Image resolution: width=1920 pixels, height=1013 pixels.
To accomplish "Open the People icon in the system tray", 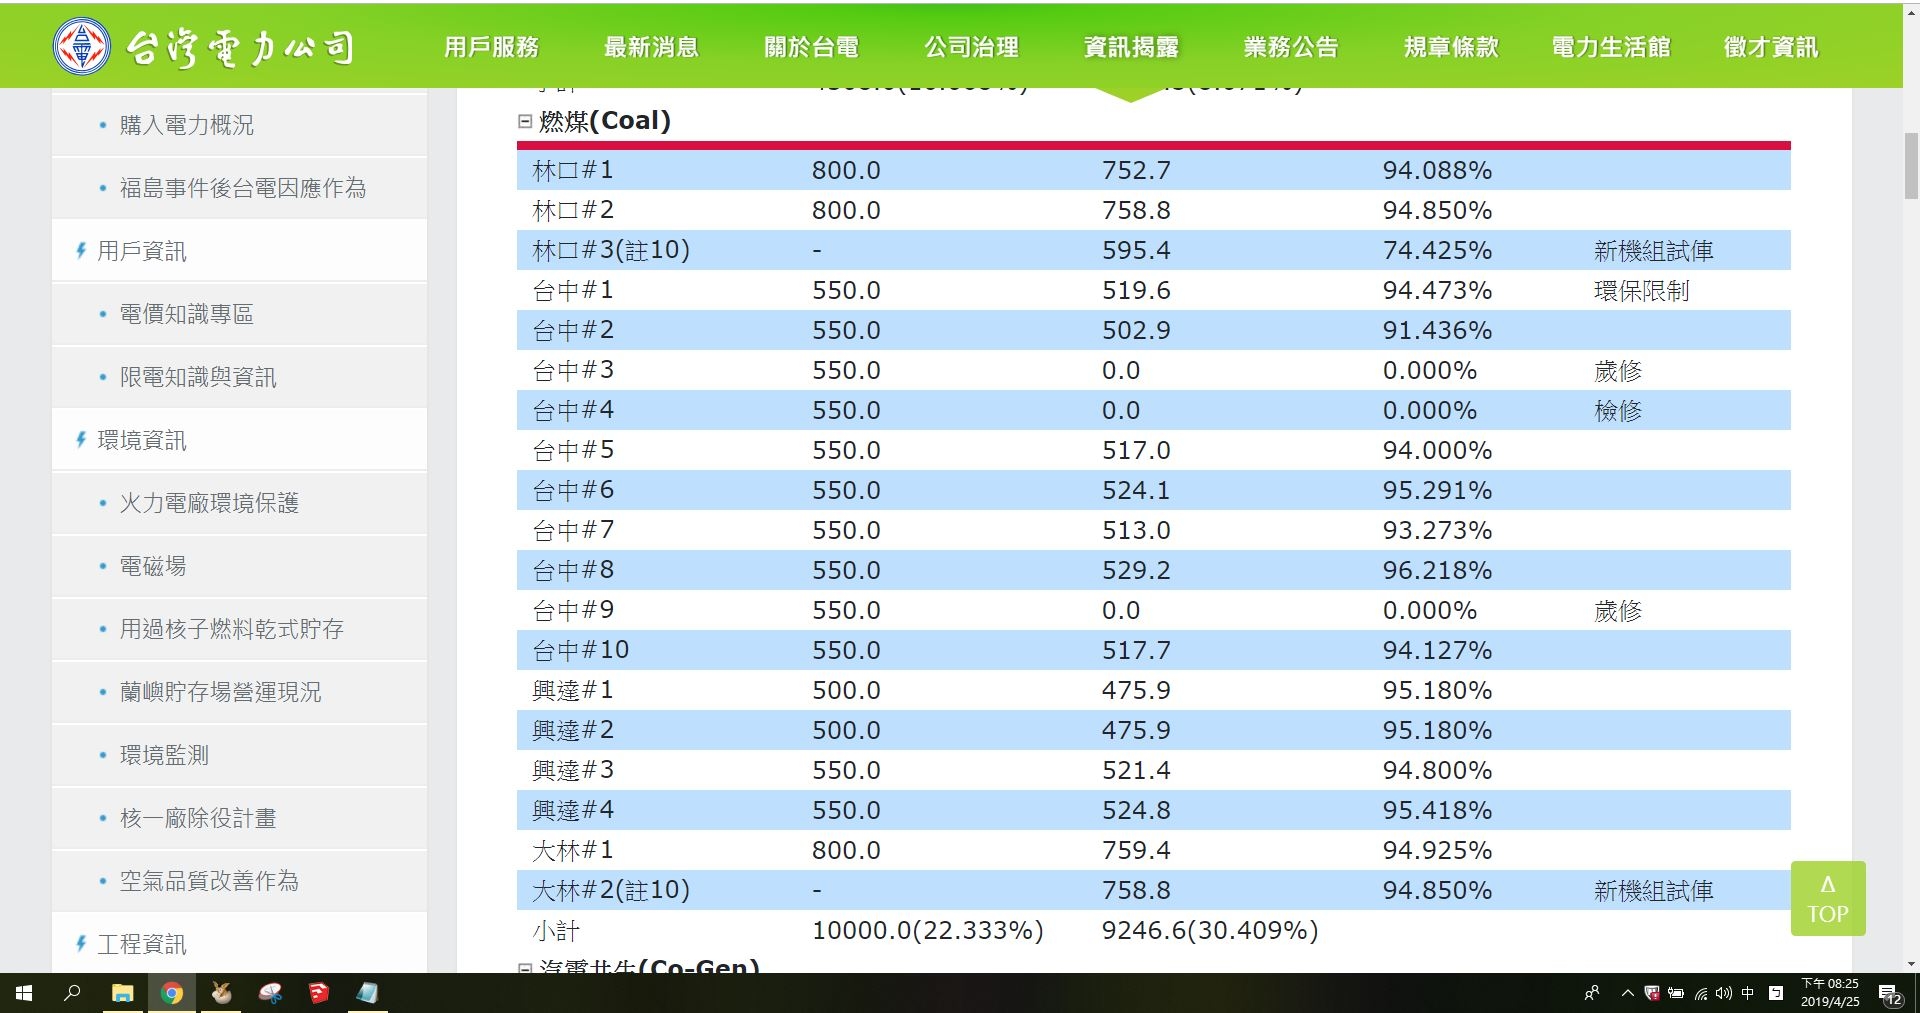I will [x=1592, y=993].
